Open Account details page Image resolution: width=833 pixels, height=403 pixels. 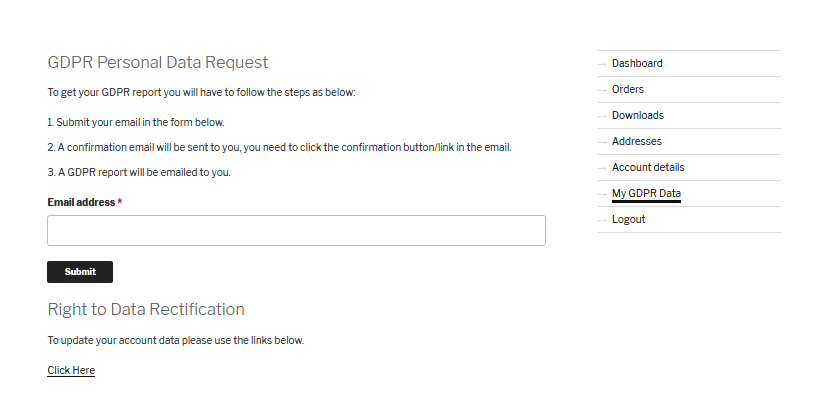click(x=648, y=167)
